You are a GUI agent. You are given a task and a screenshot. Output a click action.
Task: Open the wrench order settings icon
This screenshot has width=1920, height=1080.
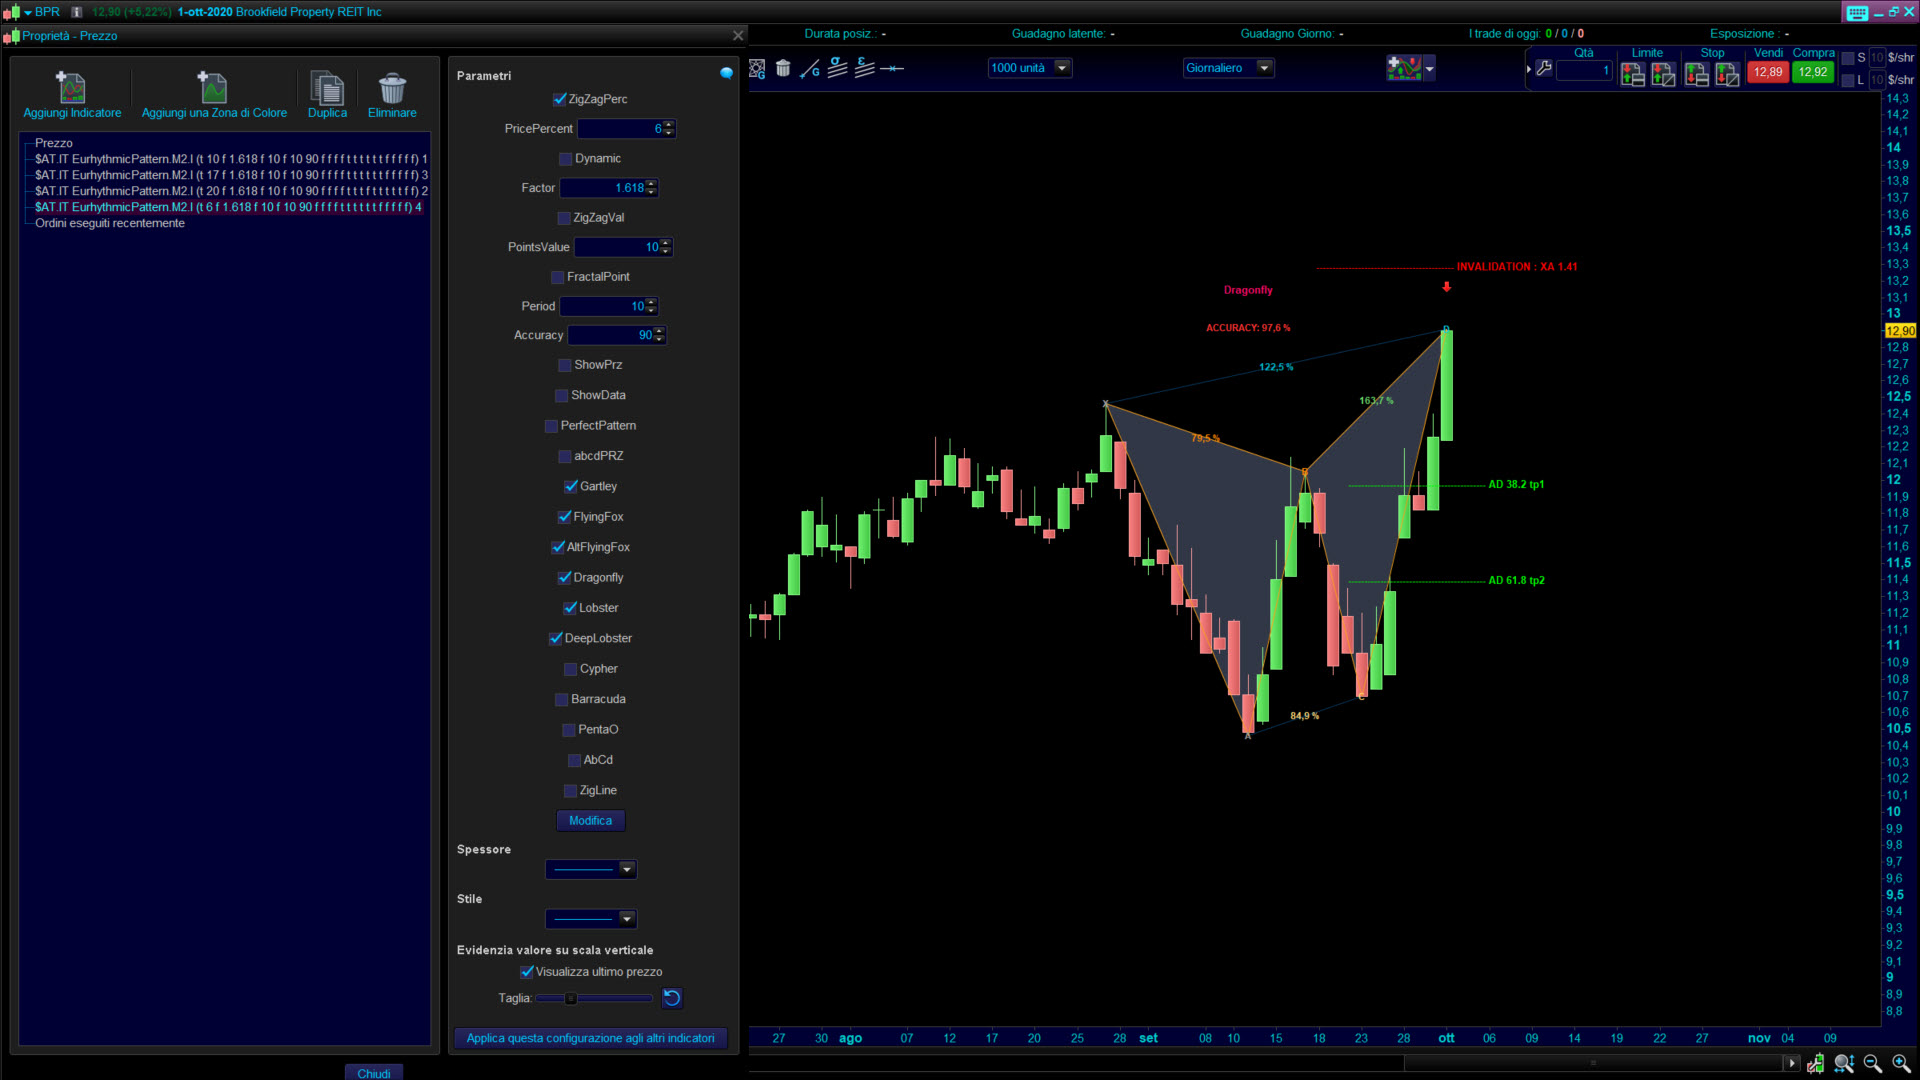(x=1544, y=68)
